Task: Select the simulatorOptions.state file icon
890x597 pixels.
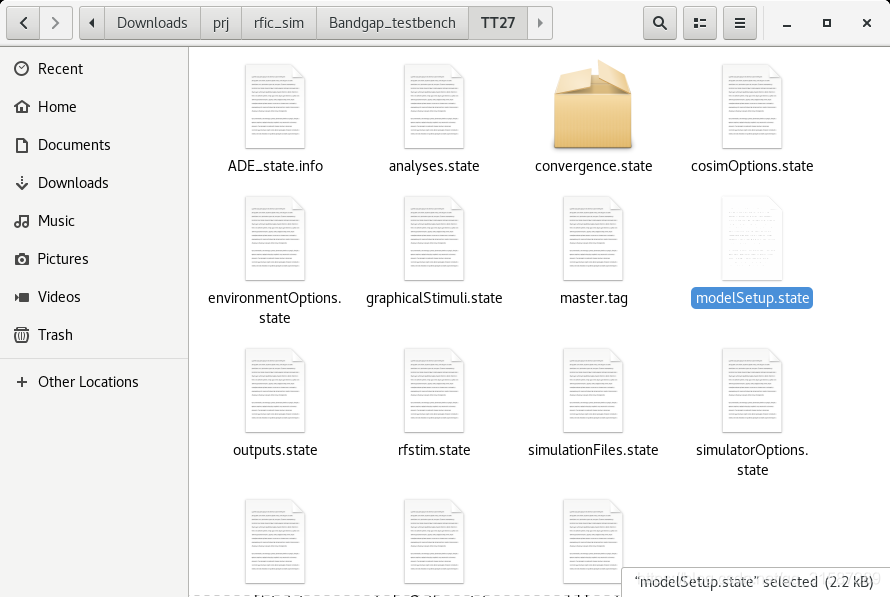Action: coord(752,390)
